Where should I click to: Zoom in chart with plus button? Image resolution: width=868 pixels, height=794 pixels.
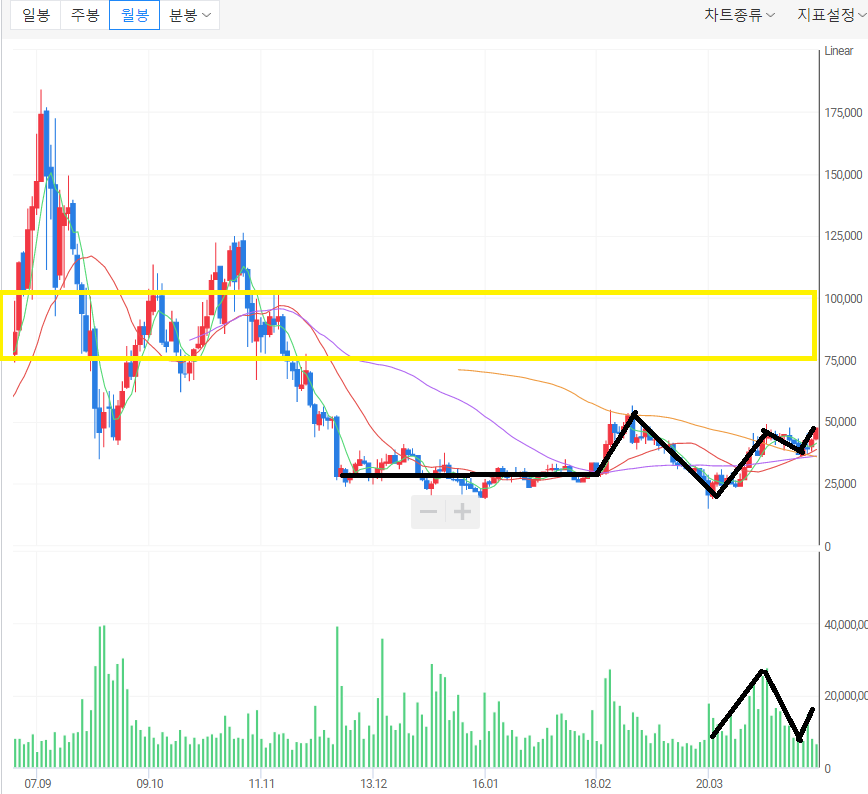462,512
